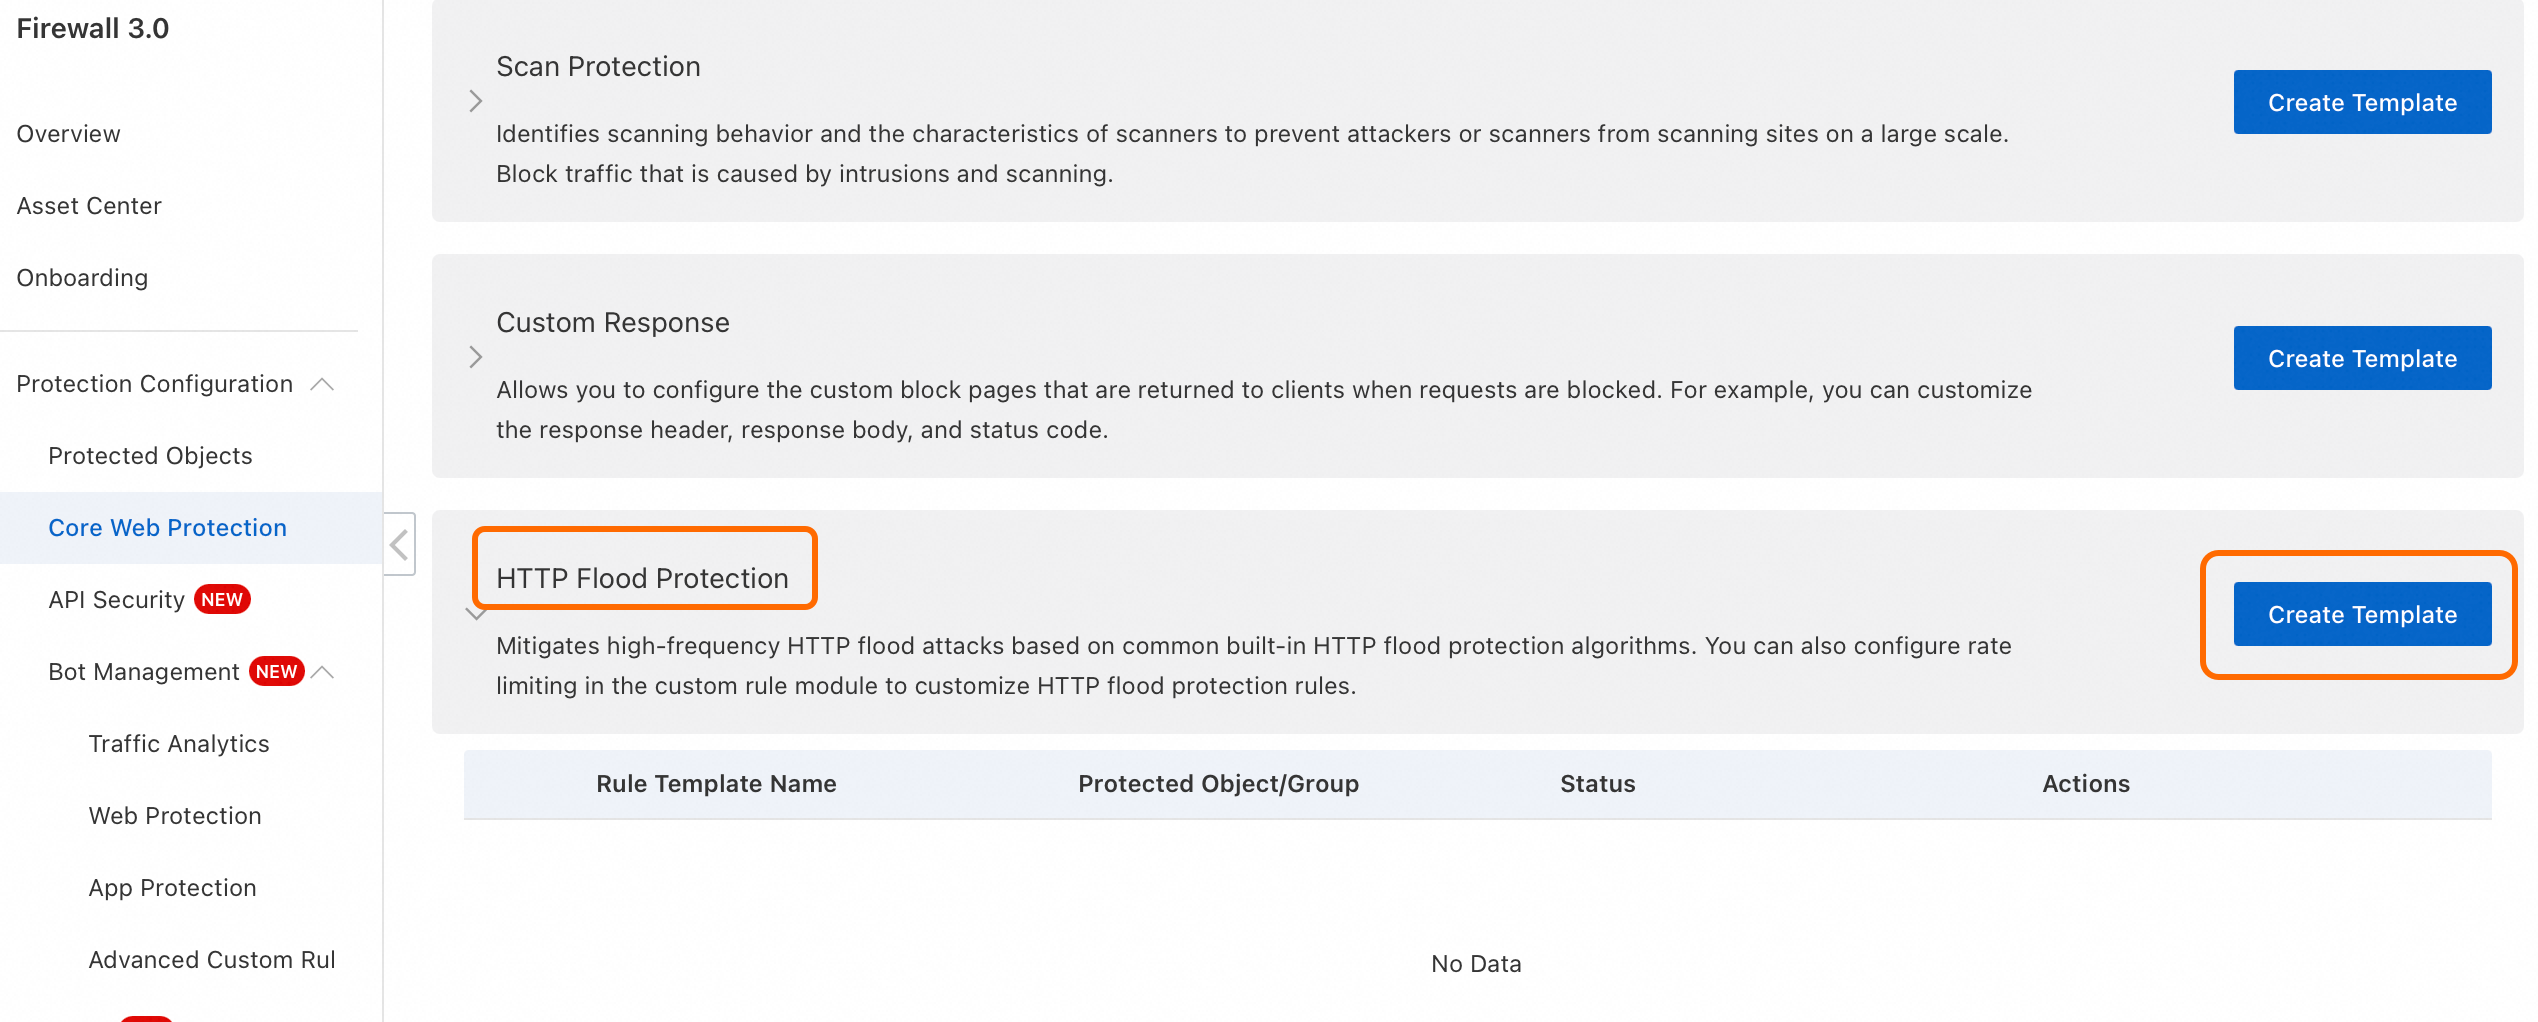The height and width of the screenshot is (1022, 2538).
Task: Select Core Web Protection menu item
Action: pyautogui.click(x=167, y=528)
